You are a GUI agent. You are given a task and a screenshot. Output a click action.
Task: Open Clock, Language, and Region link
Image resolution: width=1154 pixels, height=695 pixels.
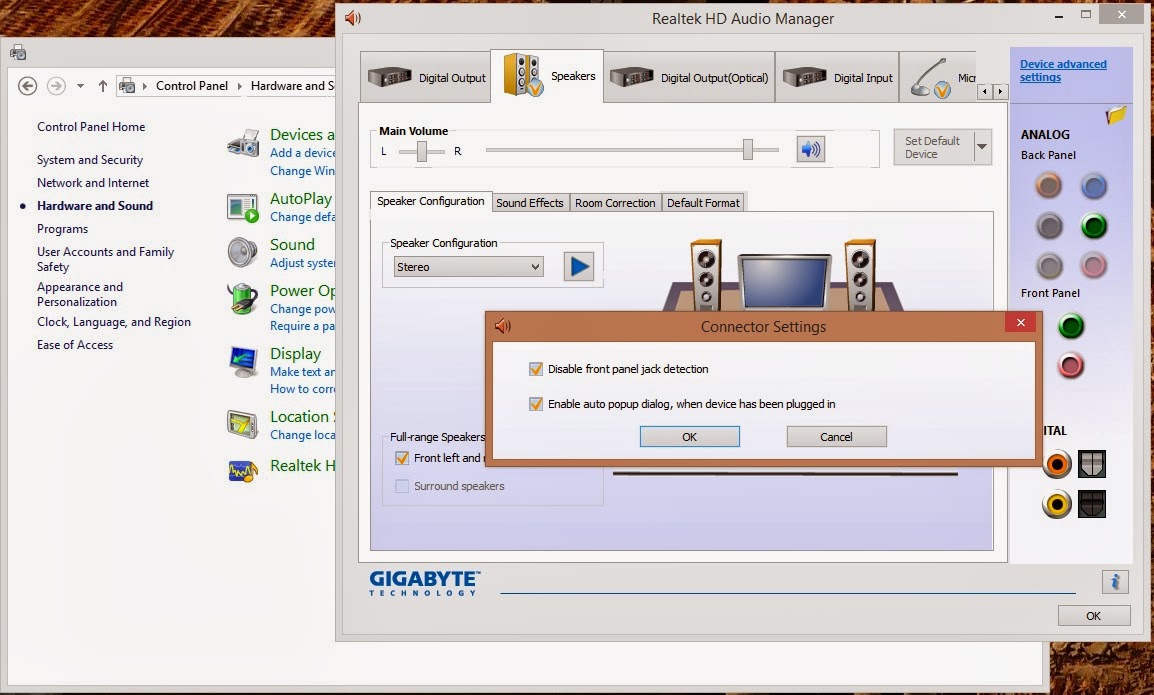coord(114,322)
